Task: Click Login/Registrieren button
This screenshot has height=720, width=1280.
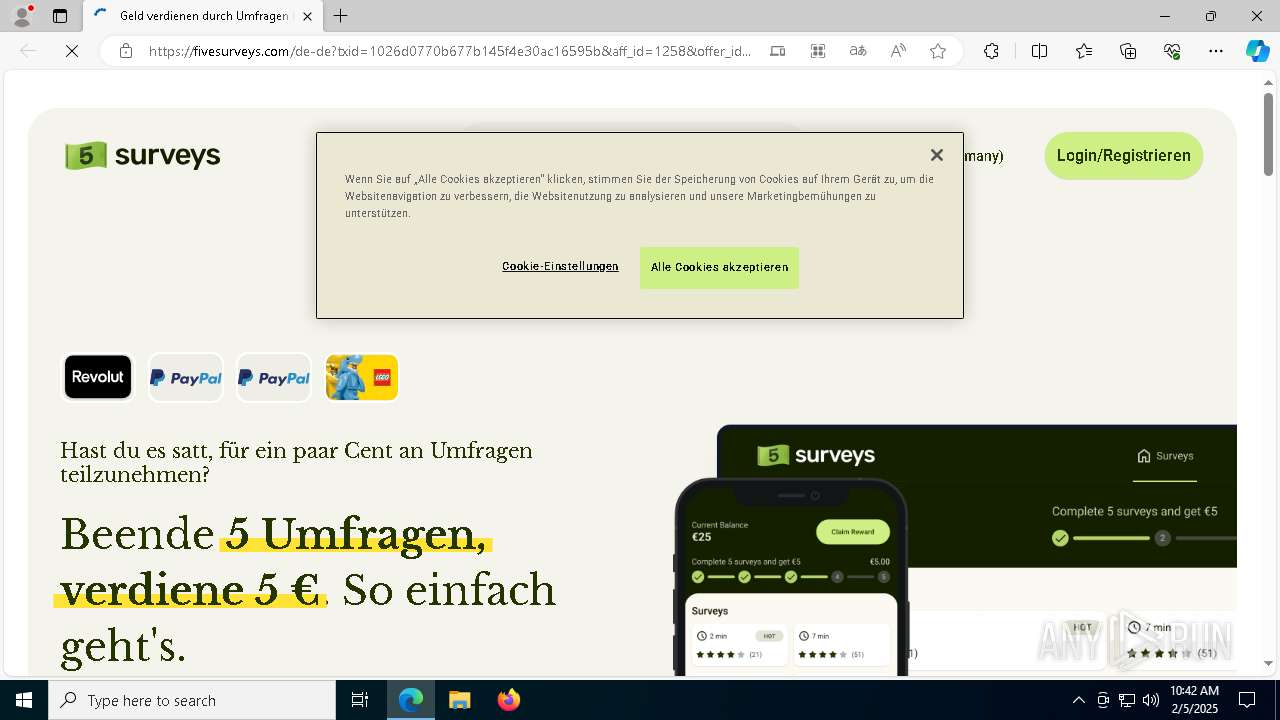Action: [1124, 156]
